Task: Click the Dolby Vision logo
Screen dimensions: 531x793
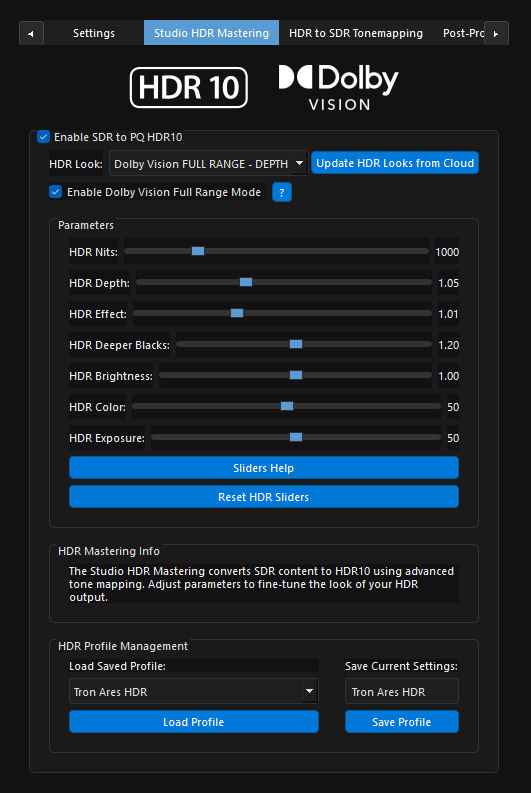Action: (x=338, y=87)
